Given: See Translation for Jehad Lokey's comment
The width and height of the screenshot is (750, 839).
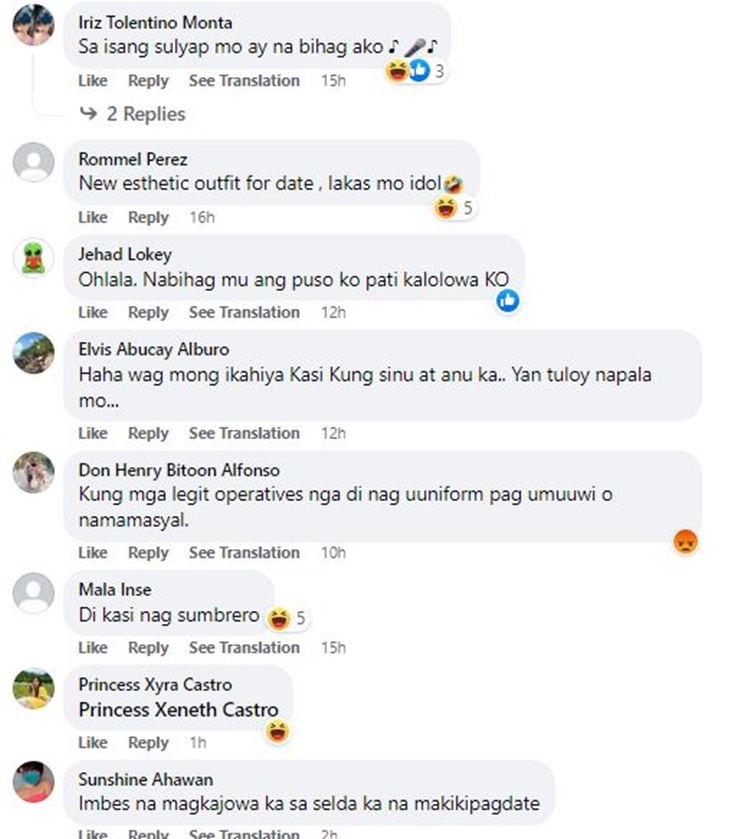Looking at the screenshot, I should coord(244,312).
